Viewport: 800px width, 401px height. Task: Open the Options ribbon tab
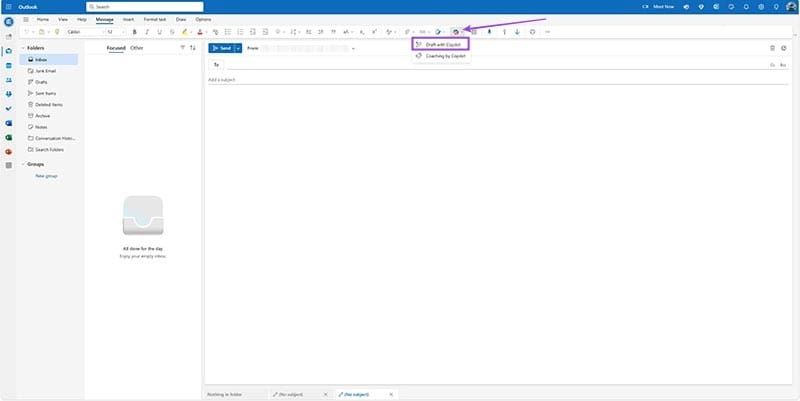(x=203, y=19)
